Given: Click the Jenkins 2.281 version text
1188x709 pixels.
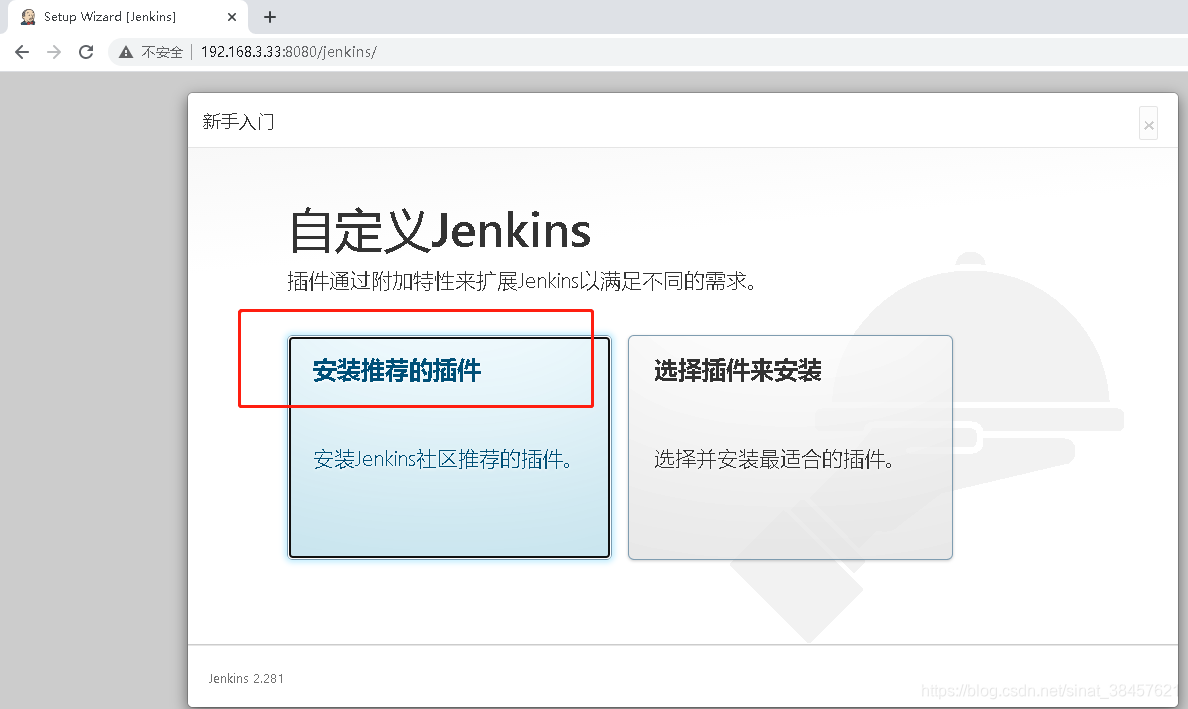Looking at the screenshot, I should pyautogui.click(x=246, y=678).
